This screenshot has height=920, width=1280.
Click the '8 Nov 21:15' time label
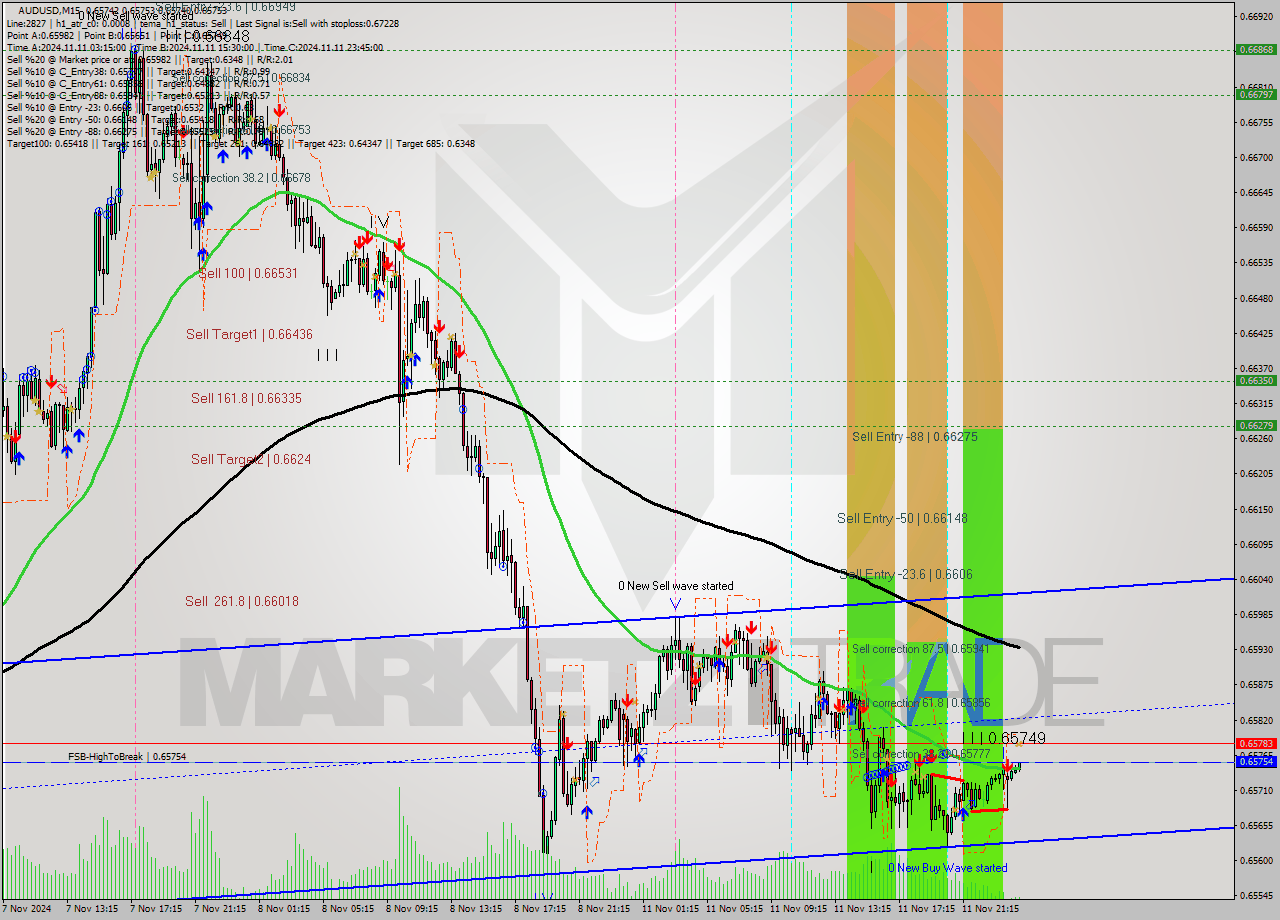coord(605,909)
